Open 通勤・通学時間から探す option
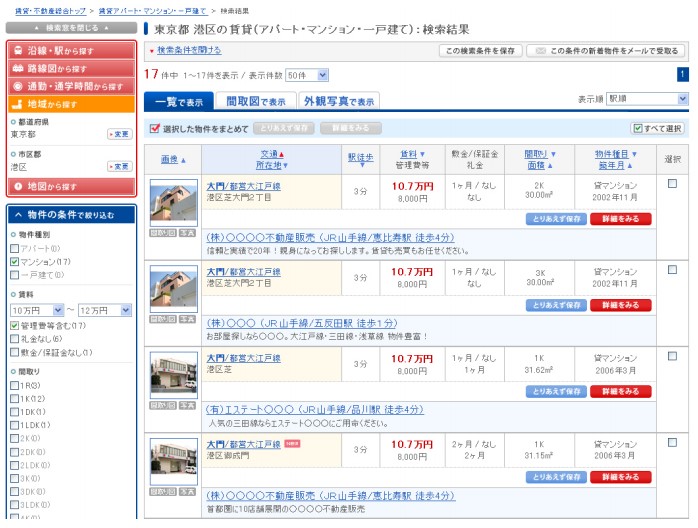The width and height of the screenshot is (698, 528). pos(71,86)
